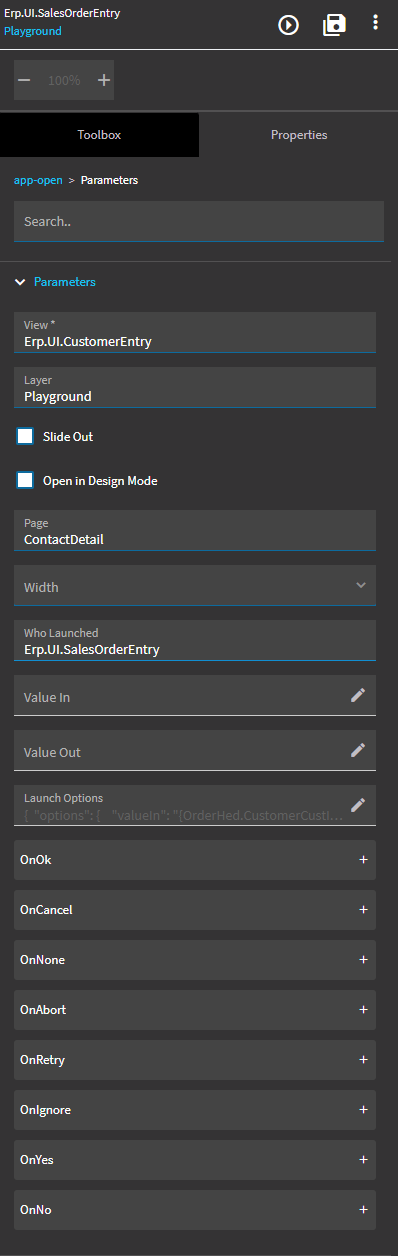Collapse the Parameters section
This screenshot has width=398, height=1256.
[20, 282]
